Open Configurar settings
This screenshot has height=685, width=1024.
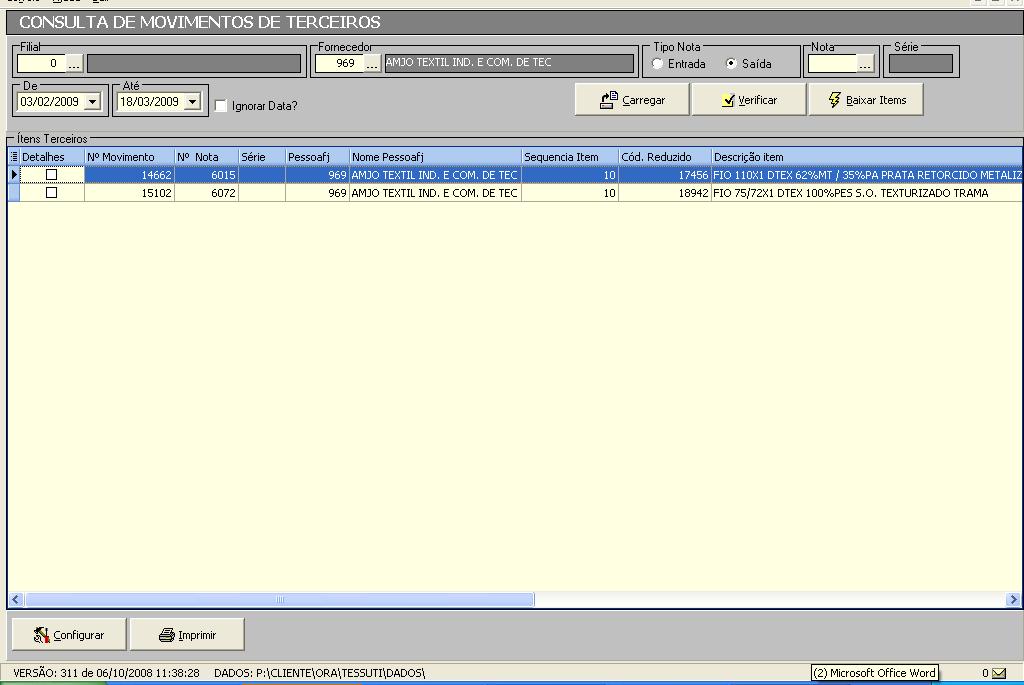(x=69, y=635)
